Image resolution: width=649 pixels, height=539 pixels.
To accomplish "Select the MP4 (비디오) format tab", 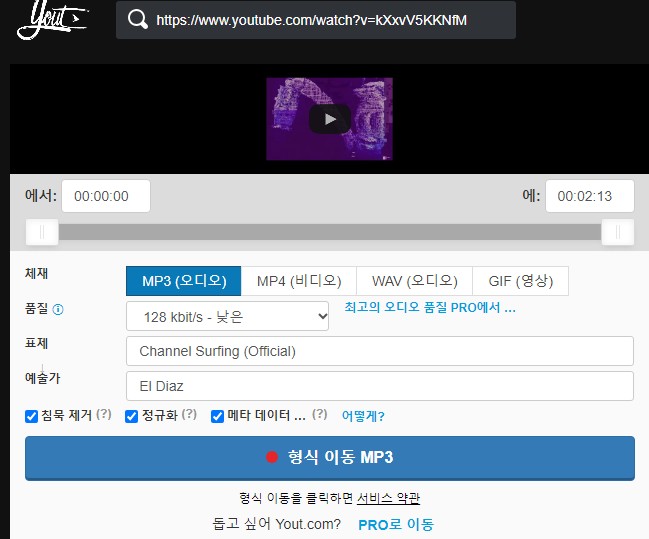I will click(299, 281).
